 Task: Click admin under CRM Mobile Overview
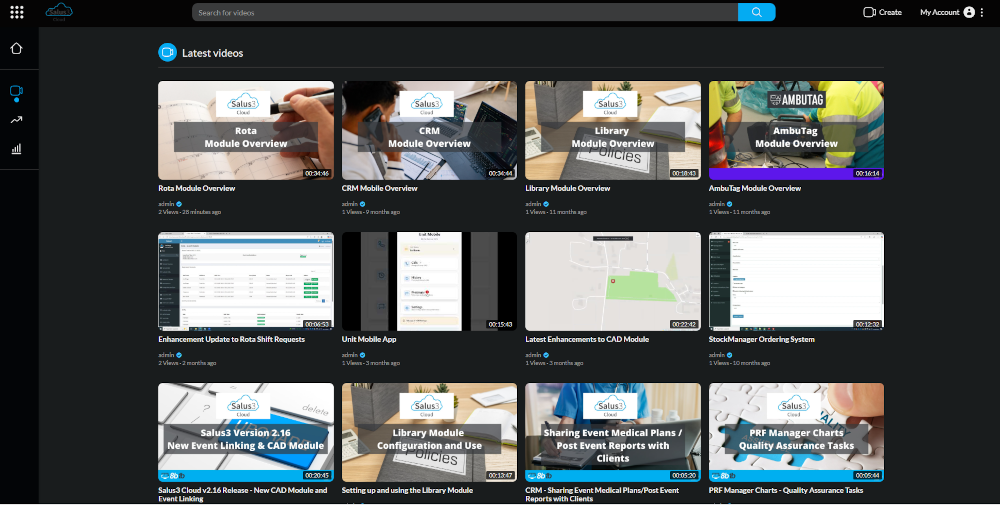click(x=349, y=204)
